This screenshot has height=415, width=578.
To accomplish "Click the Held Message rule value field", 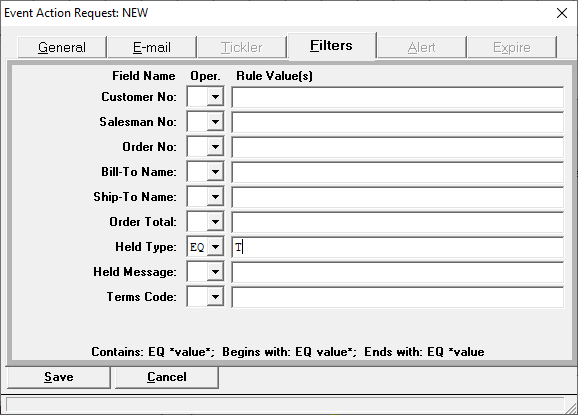I will pyautogui.click(x=398, y=272).
